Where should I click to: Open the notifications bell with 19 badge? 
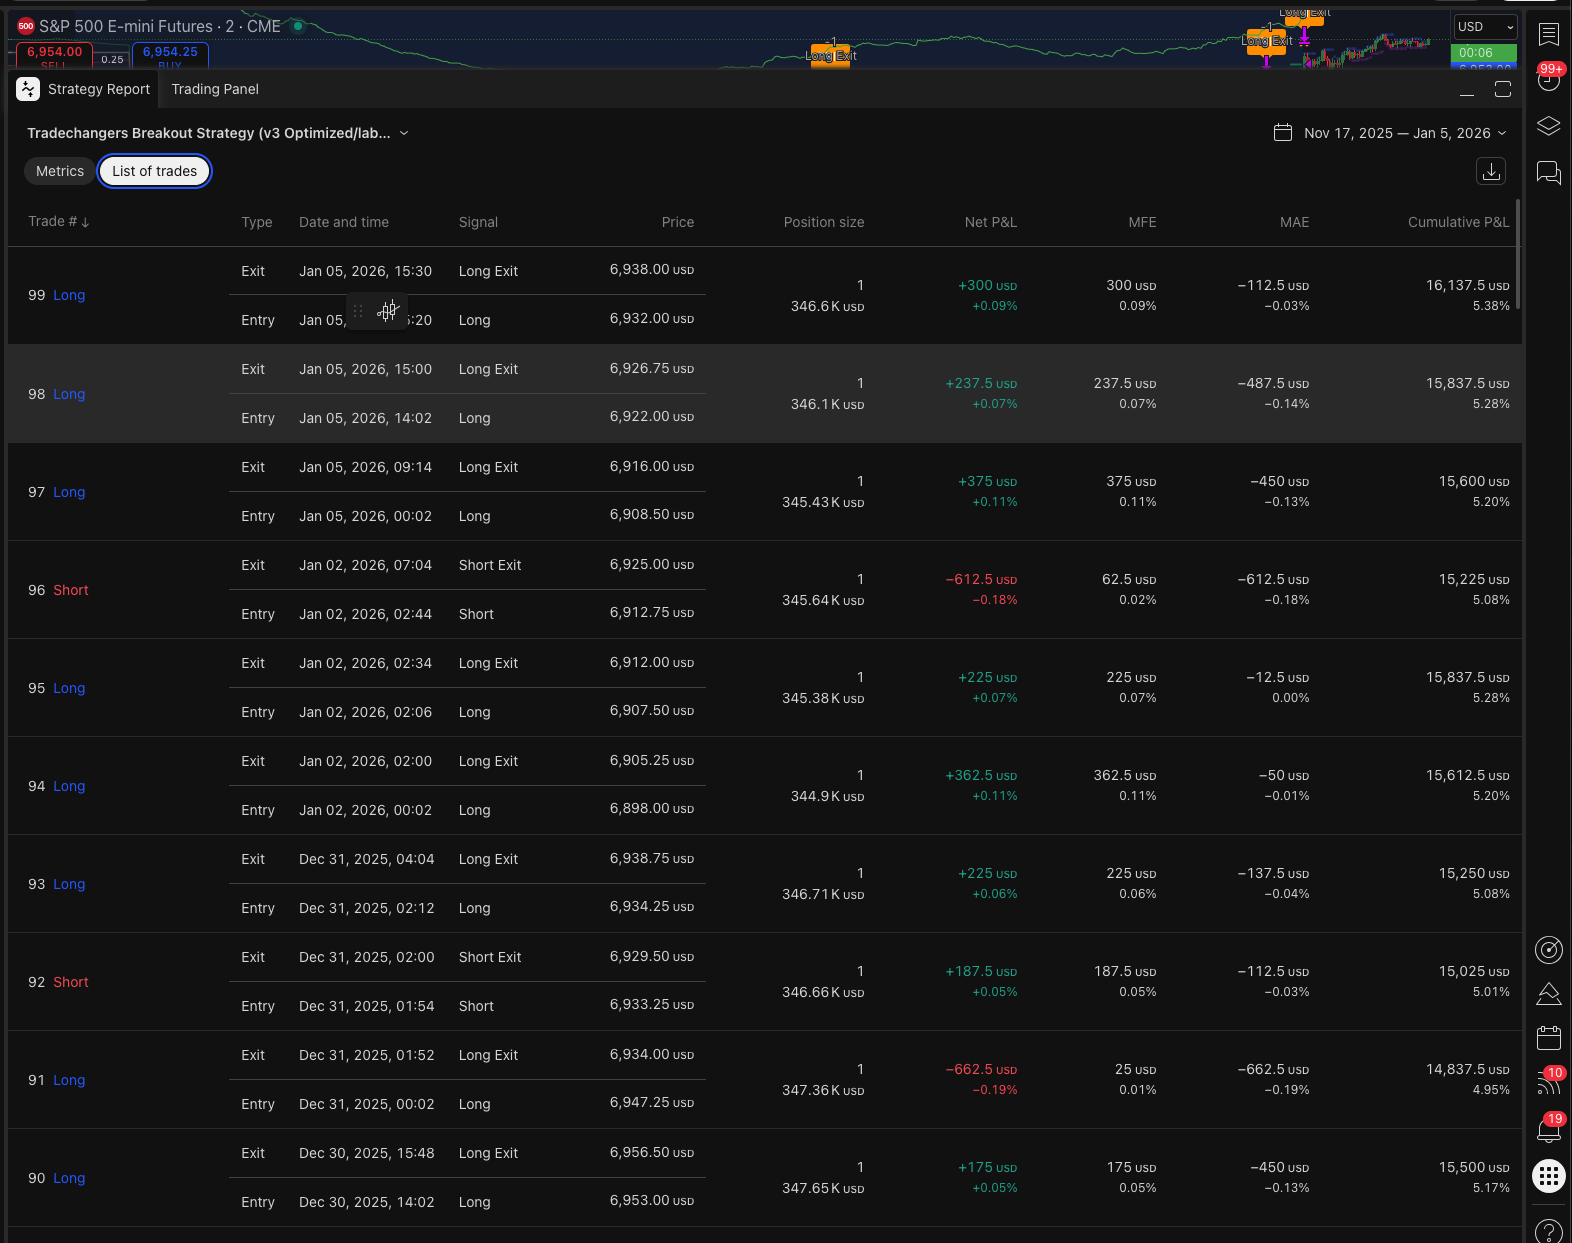point(1548,1130)
